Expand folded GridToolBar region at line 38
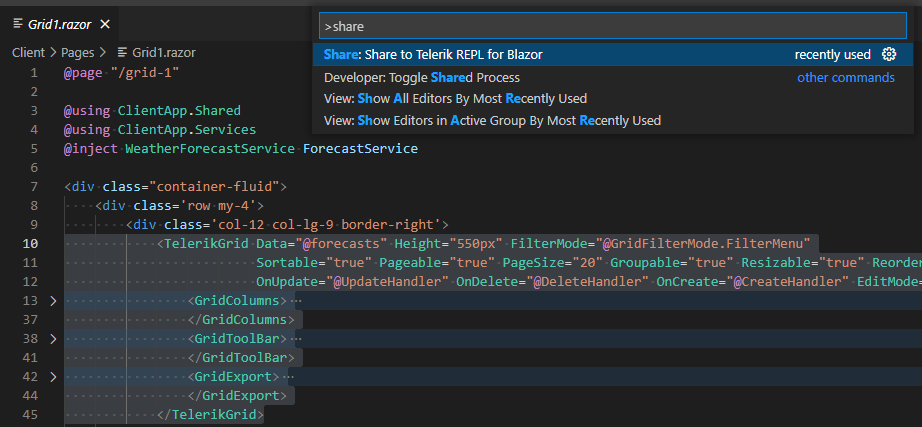 (x=53, y=339)
